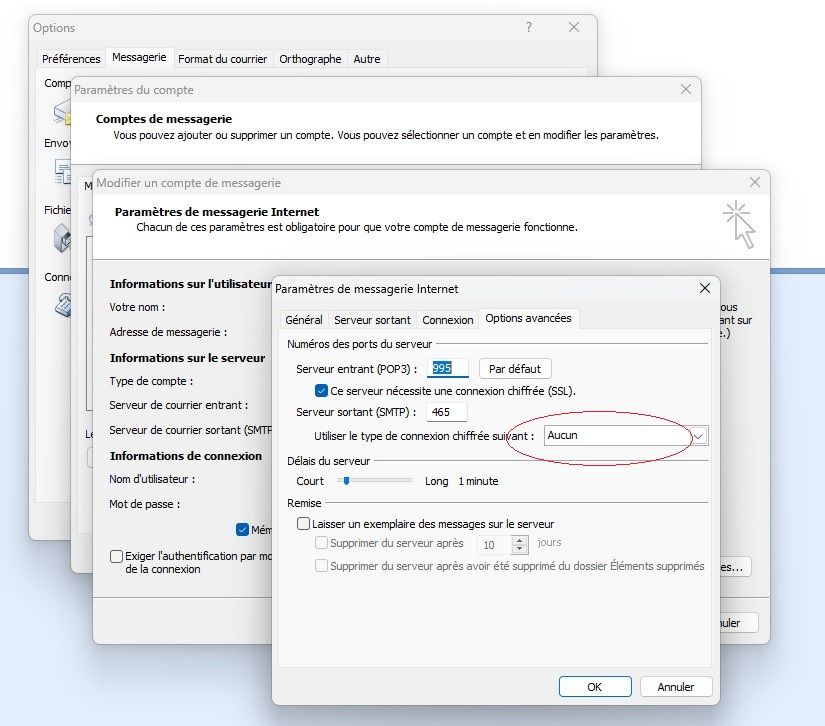Screen dimensions: 825x726
Task: Click the 'Adresse de messagerie :' label
Action: point(168,332)
